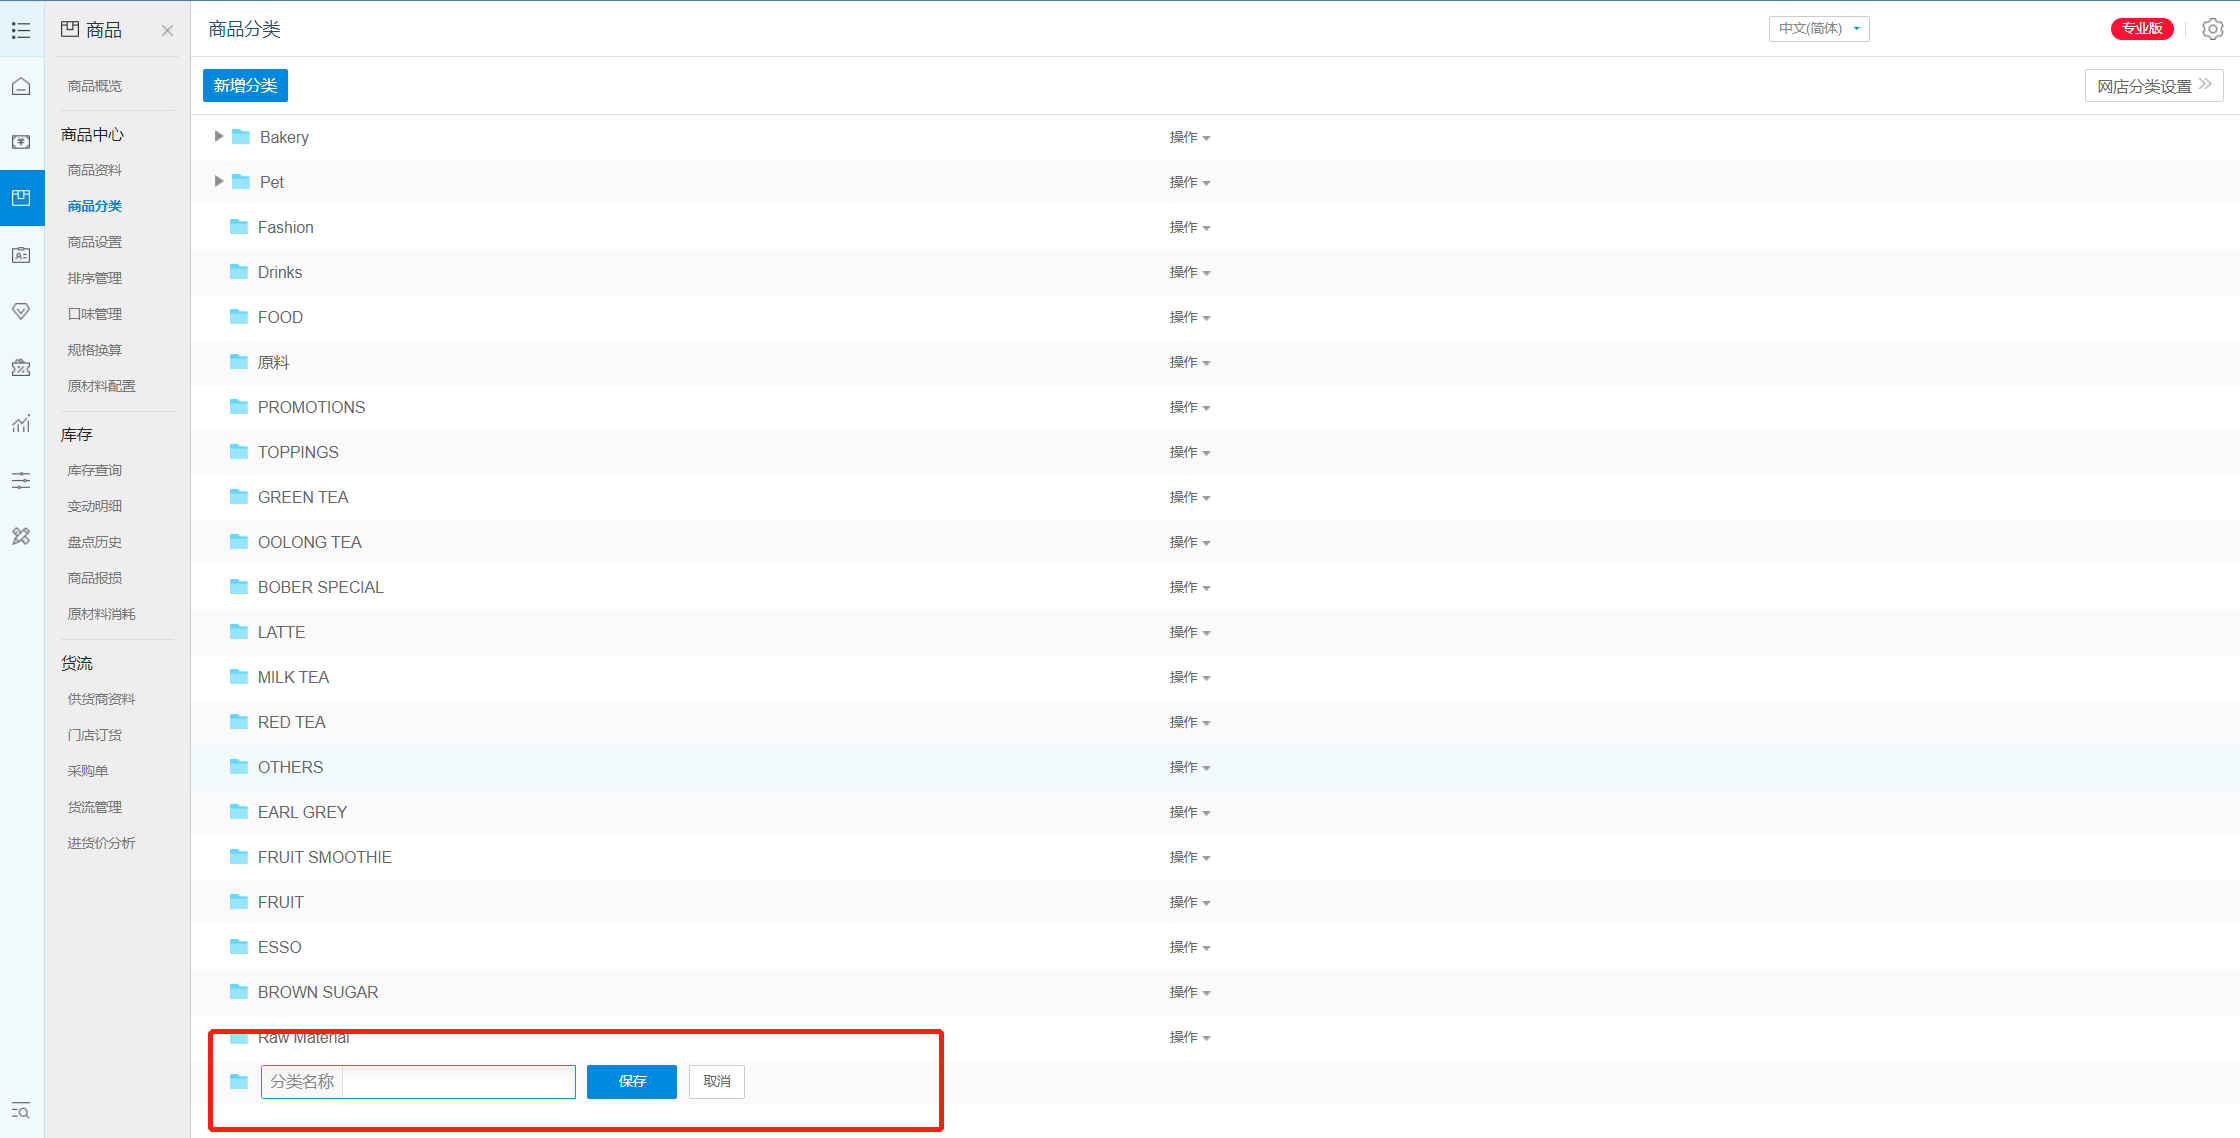Open the 操作 dropdown for Fashion row
The width and height of the screenshot is (2240, 1138).
coord(1189,227)
